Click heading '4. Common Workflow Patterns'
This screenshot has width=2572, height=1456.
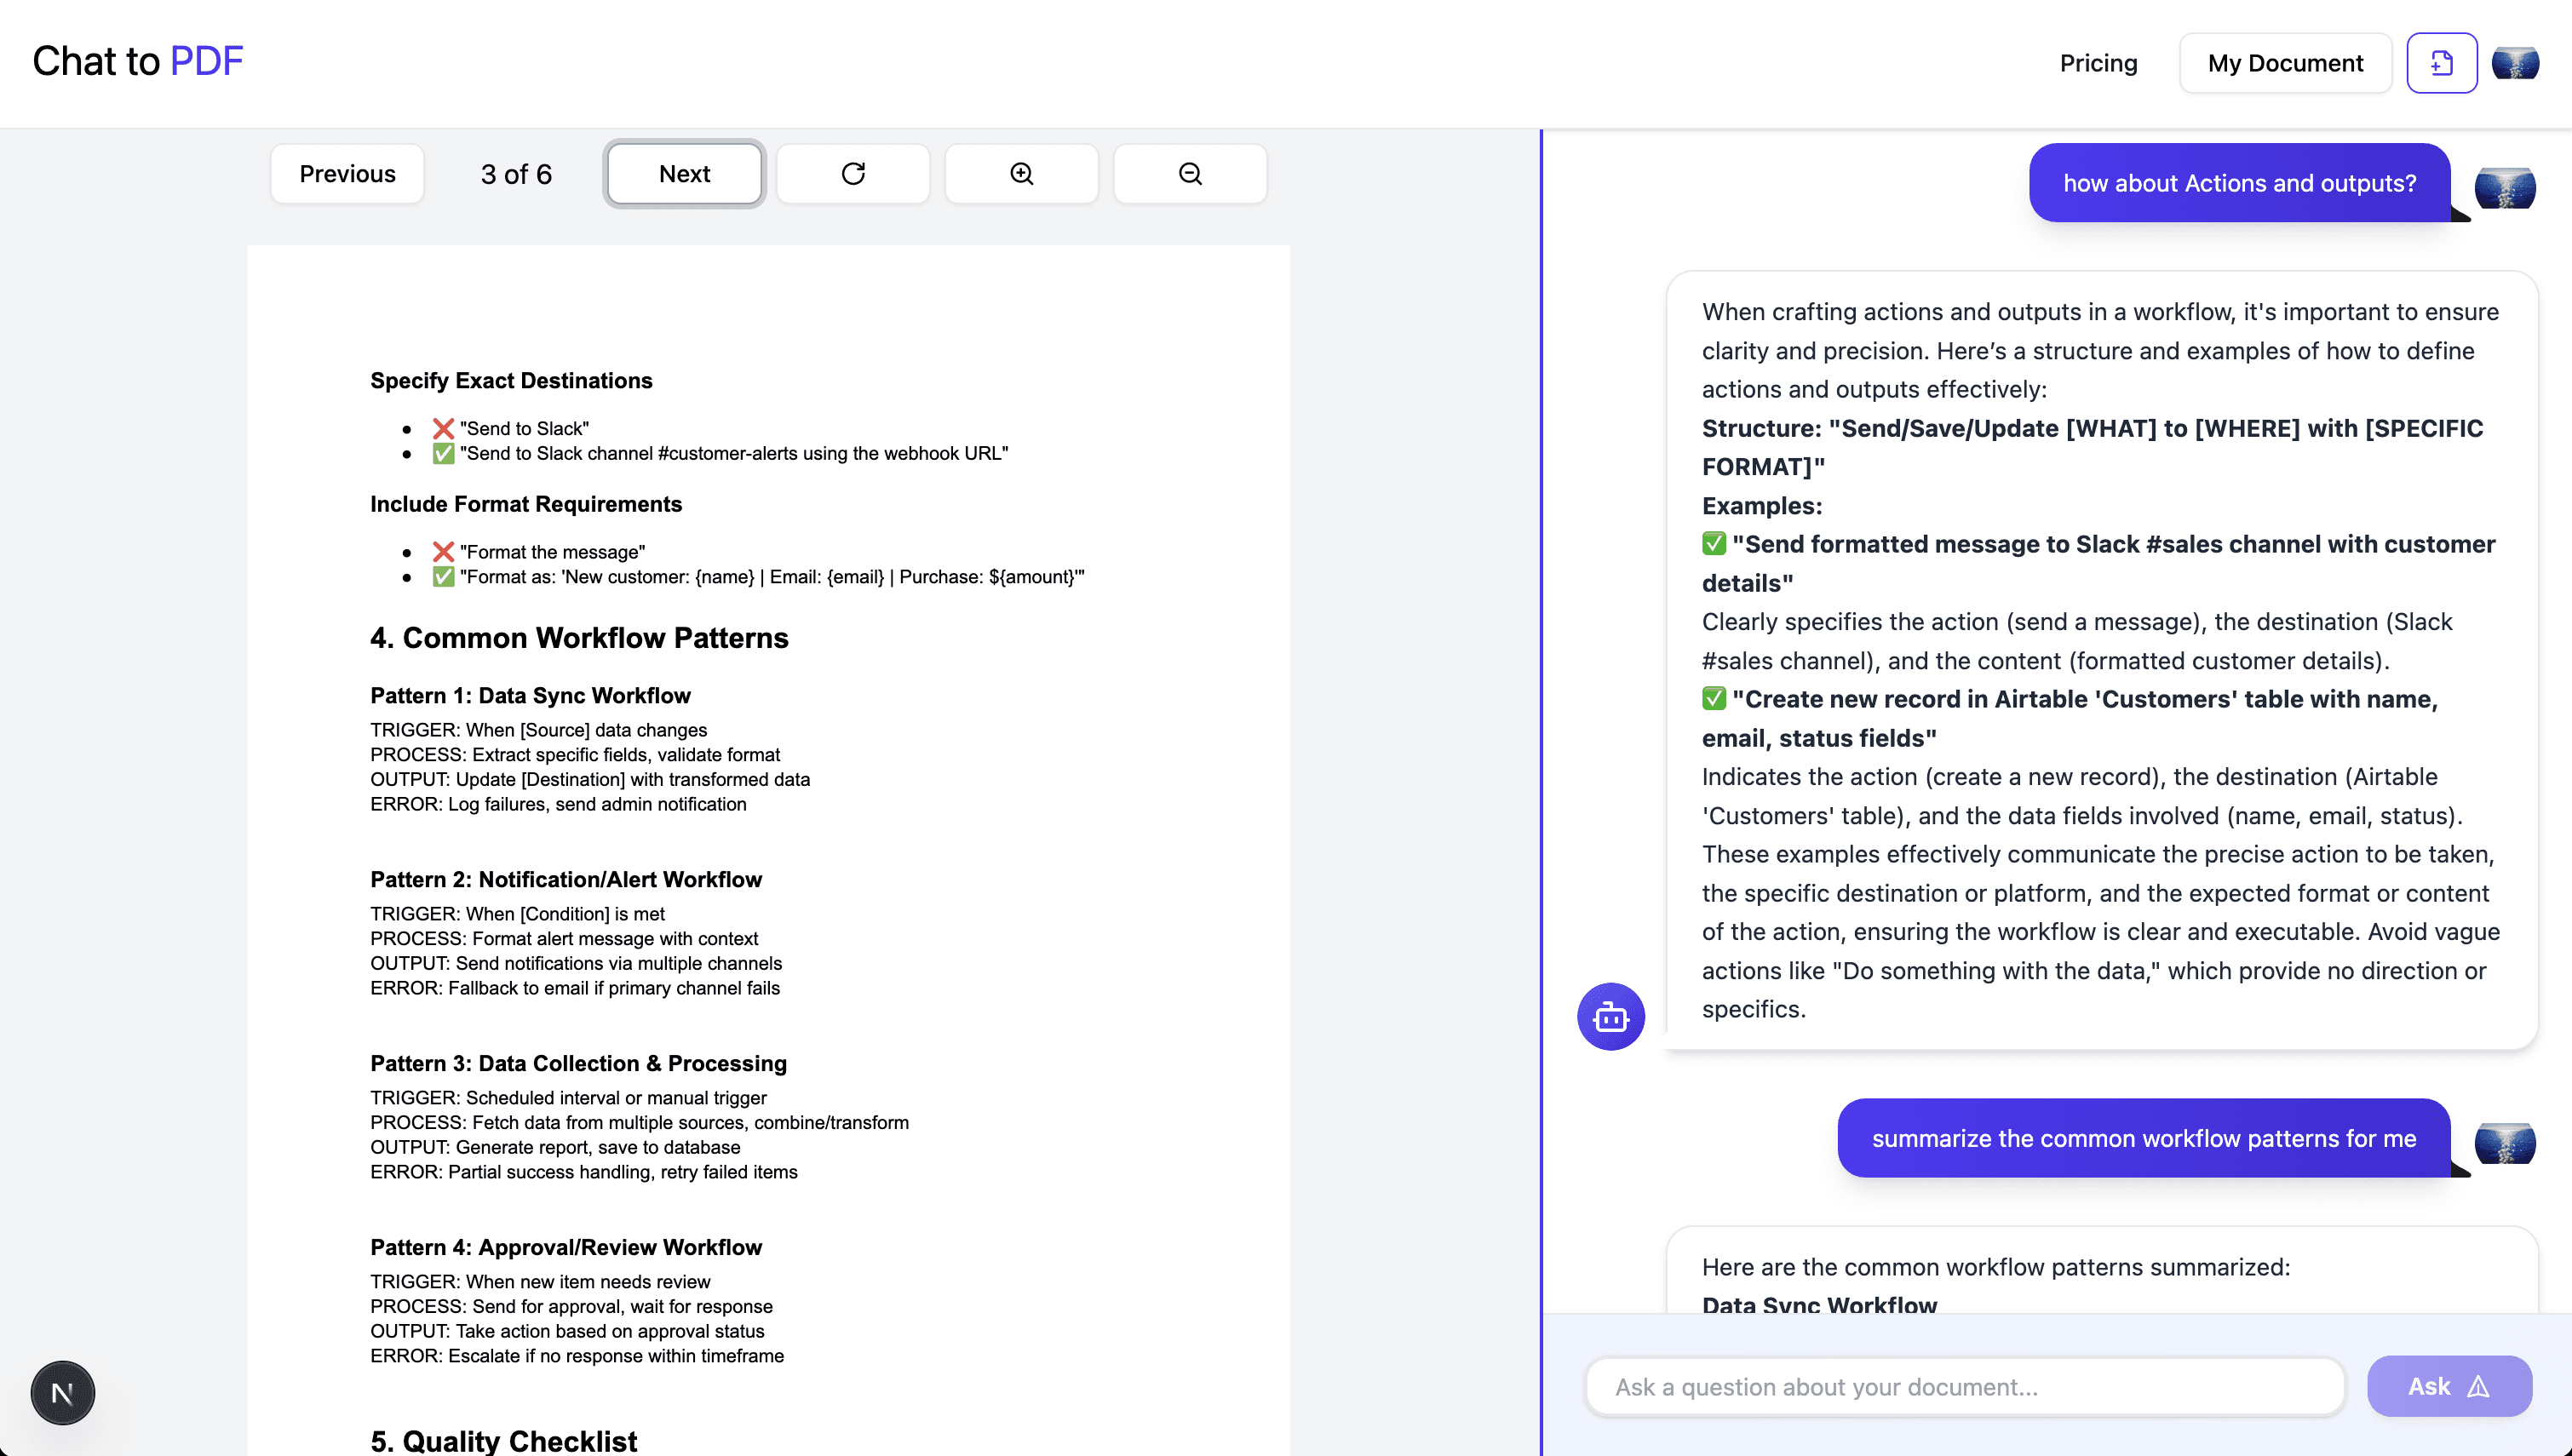tap(579, 637)
